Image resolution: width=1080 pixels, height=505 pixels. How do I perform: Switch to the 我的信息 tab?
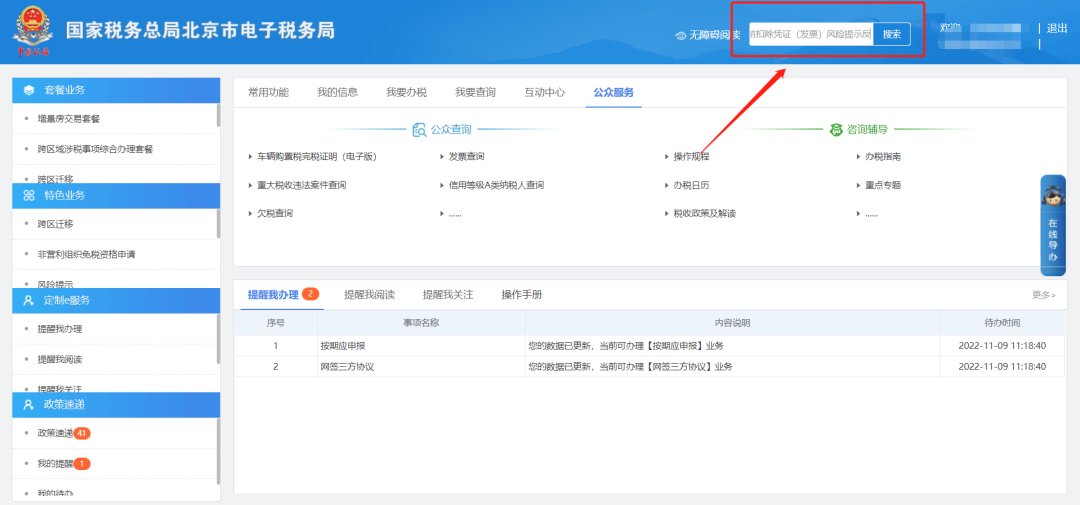pyautogui.click(x=338, y=92)
